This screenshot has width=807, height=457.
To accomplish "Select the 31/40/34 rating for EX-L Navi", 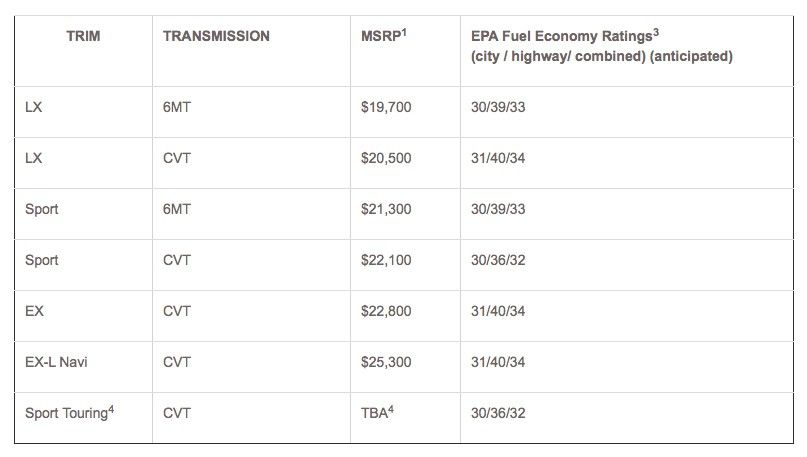I will [498, 362].
